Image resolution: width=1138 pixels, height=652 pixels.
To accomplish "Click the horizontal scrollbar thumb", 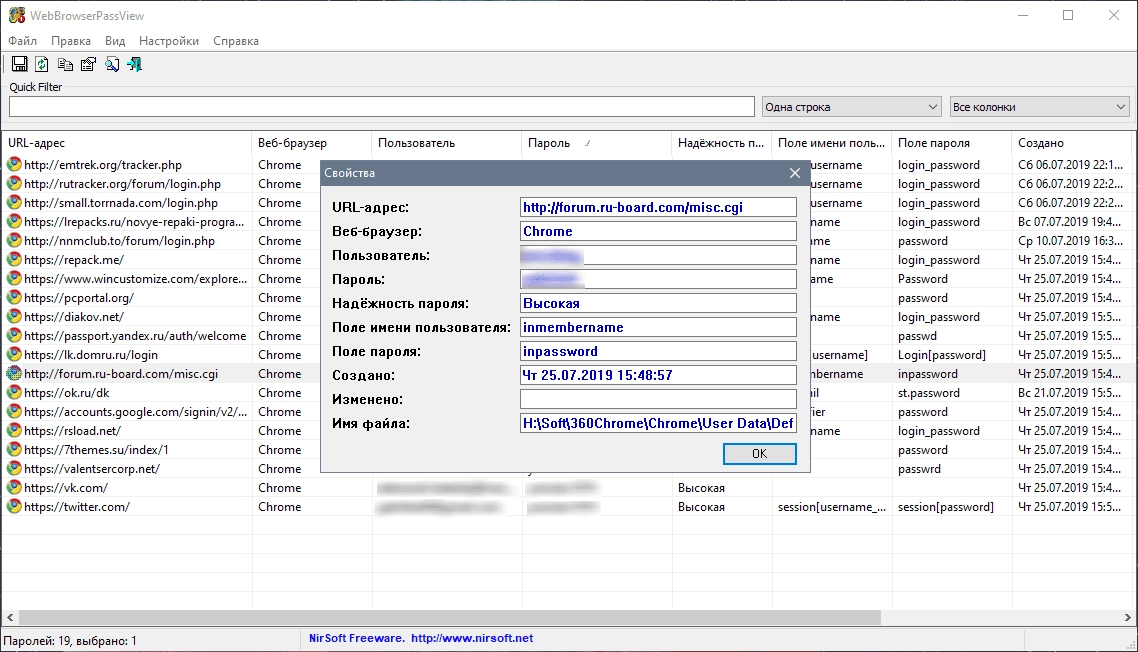I will 450,617.
